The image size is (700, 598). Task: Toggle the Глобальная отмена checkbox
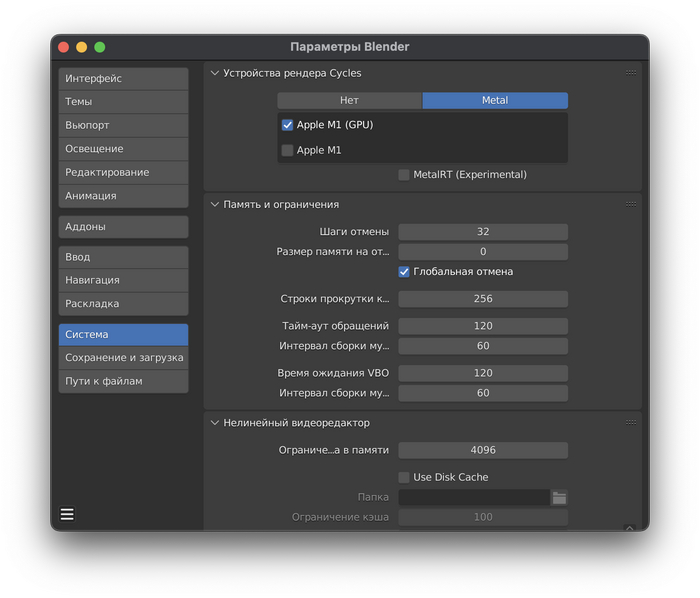404,272
